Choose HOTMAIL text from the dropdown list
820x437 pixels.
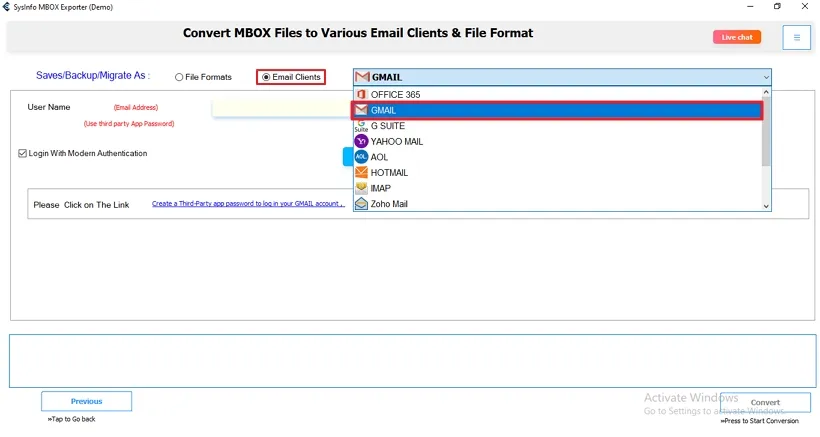click(x=389, y=173)
